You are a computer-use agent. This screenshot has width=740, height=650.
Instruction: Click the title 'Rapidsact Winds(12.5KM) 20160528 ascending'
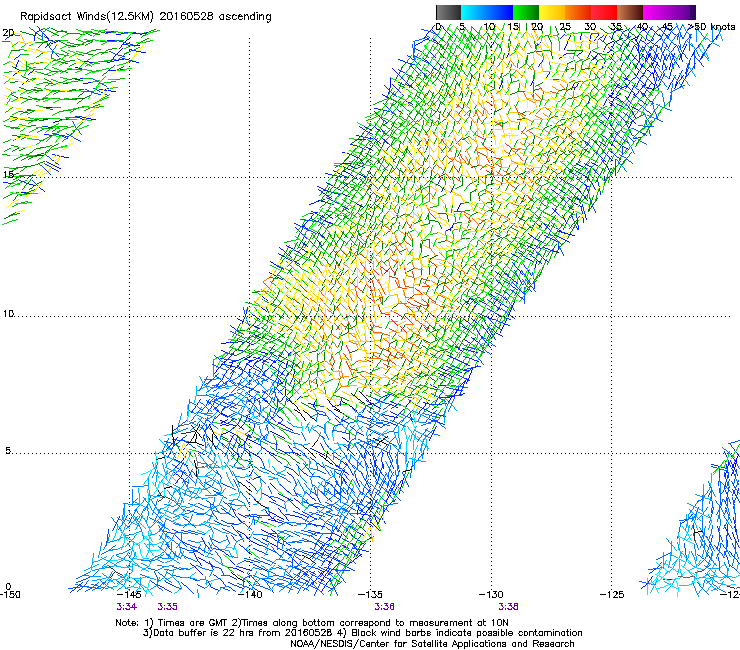146,17
